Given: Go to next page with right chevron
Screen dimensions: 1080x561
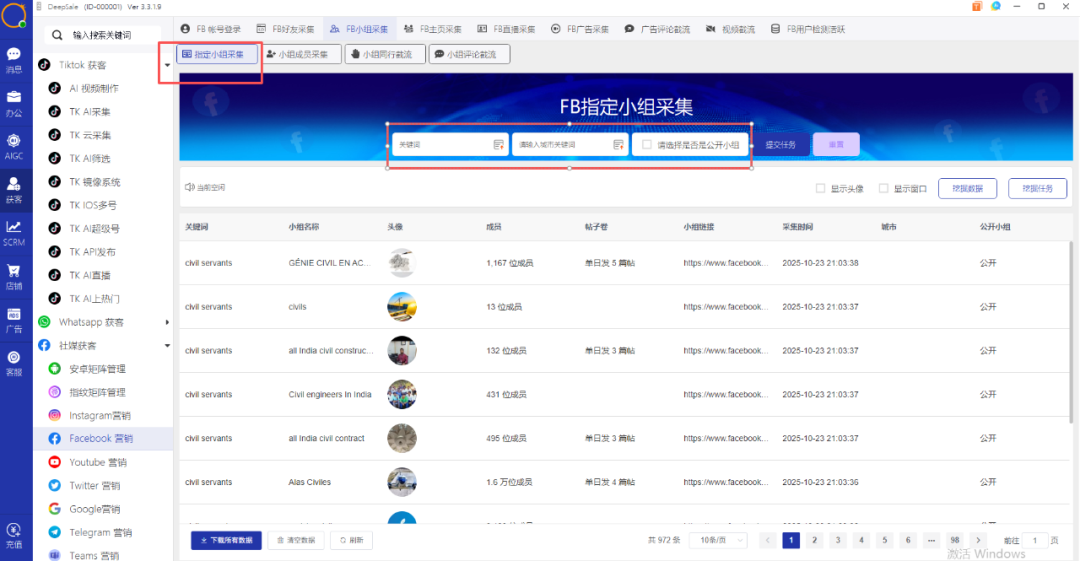Looking at the screenshot, I should pyautogui.click(x=978, y=540).
